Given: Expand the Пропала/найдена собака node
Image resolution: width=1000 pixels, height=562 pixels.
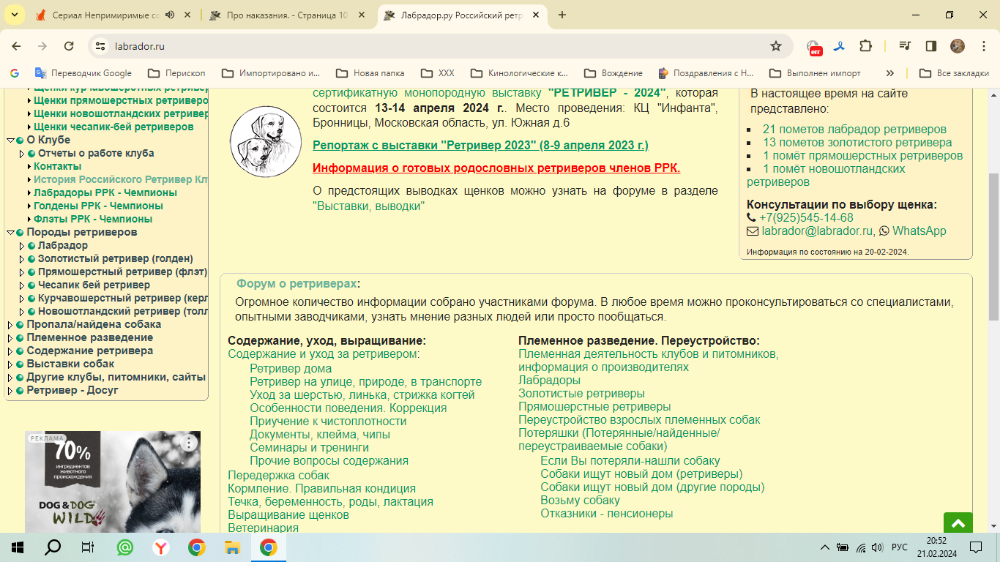Looking at the screenshot, I should [x=10, y=325].
